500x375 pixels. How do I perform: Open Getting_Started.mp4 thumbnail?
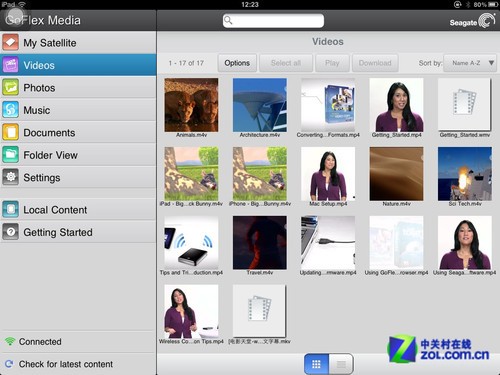[x=396, y=105]
